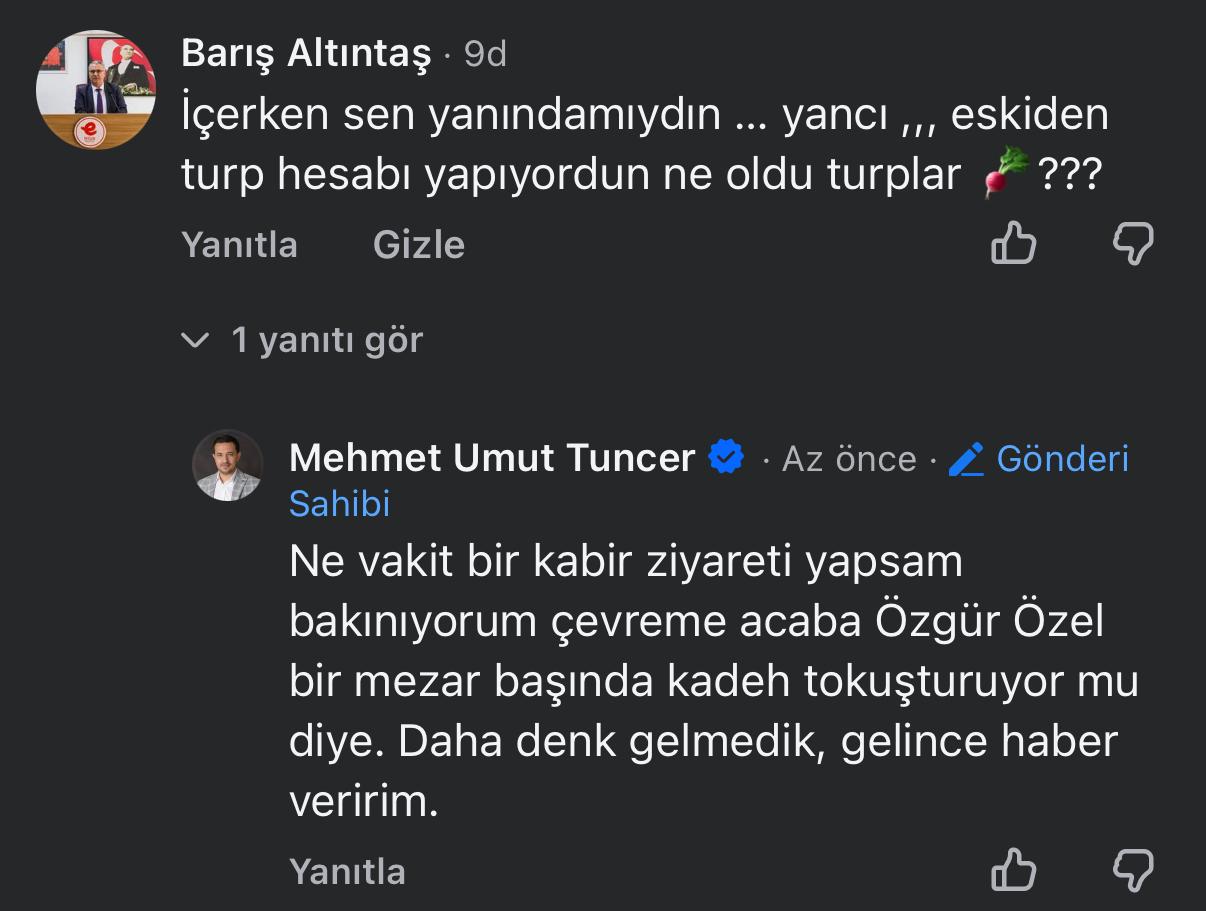Open the Barış Altıntaş name link
The height and width of the screenshot is (911, 1206).
pos(306,53)
